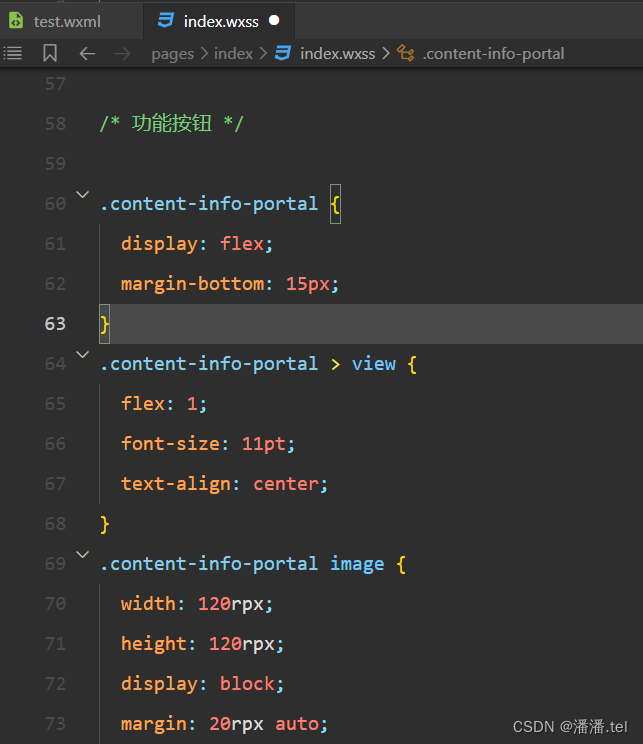
Task: Click the index folder breadcrumb
Action: (x=233, y=54)
